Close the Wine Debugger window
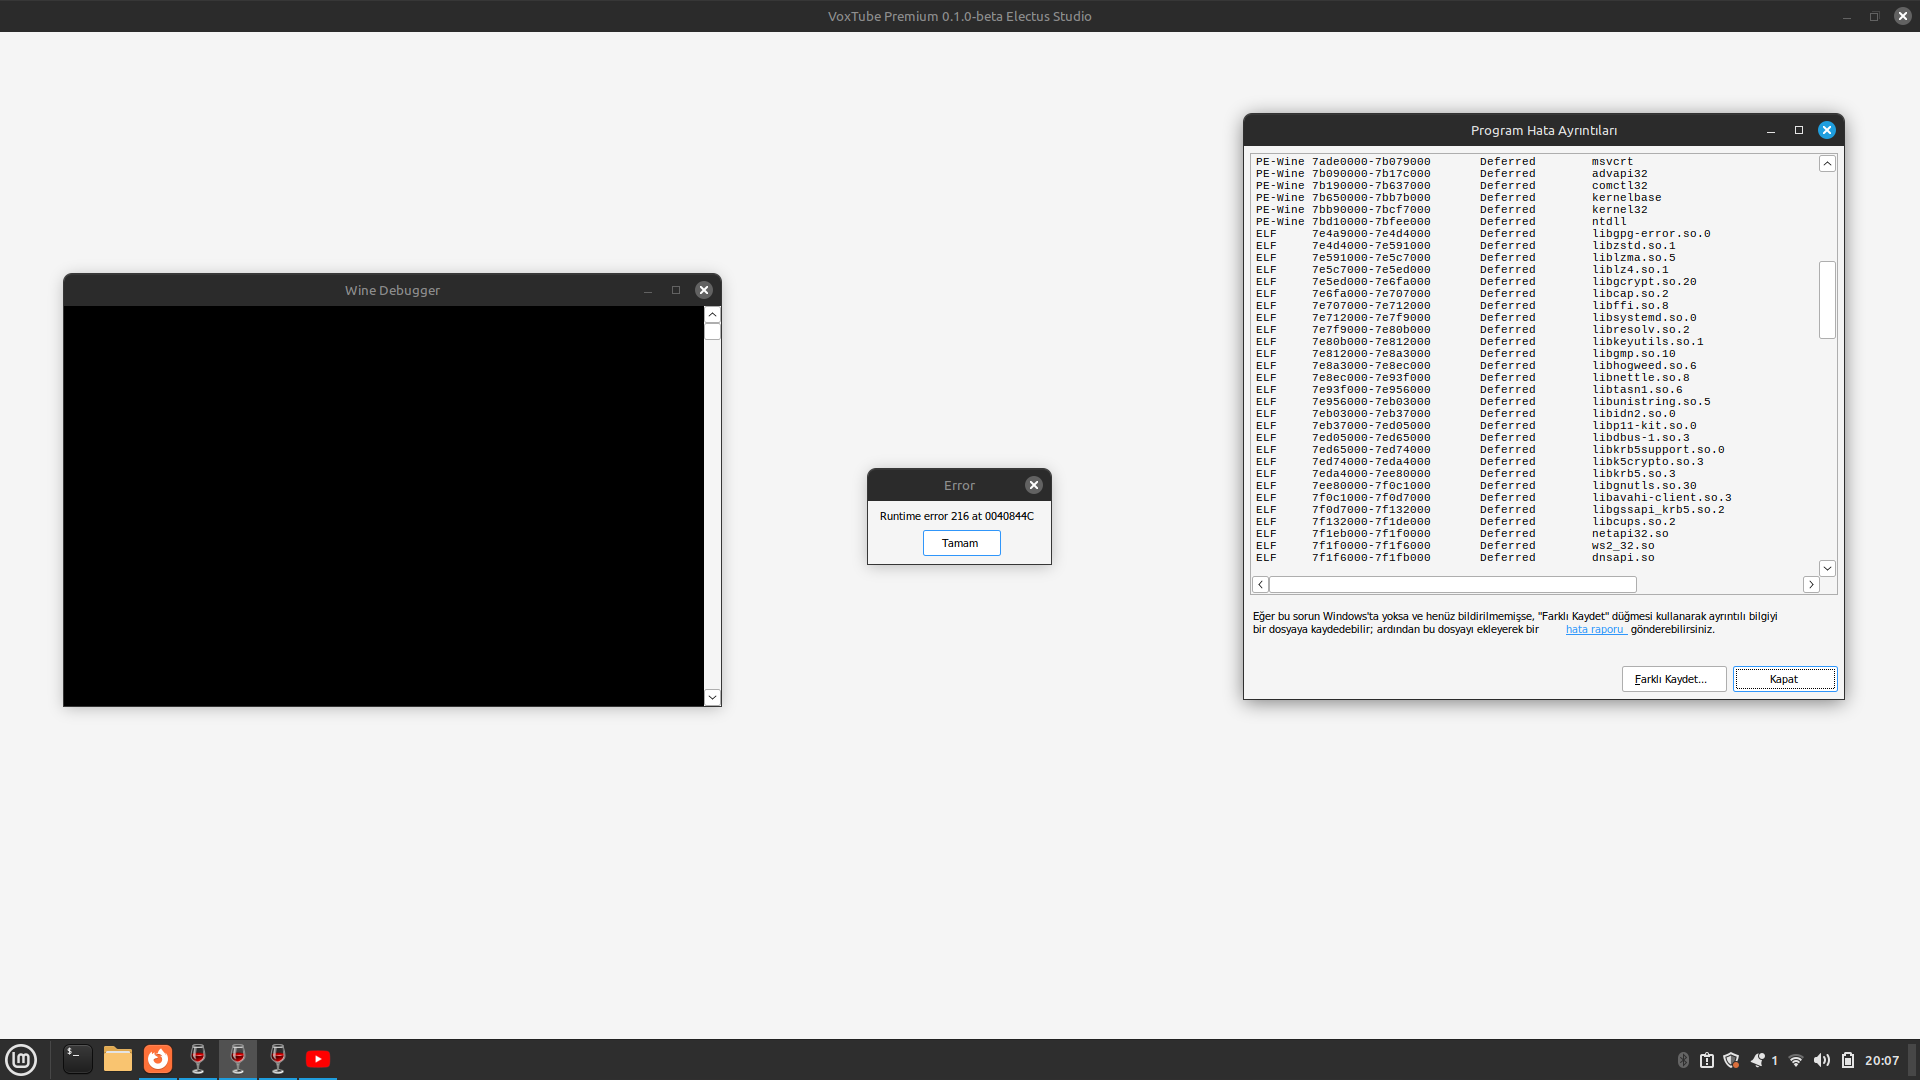 point(704,290)
